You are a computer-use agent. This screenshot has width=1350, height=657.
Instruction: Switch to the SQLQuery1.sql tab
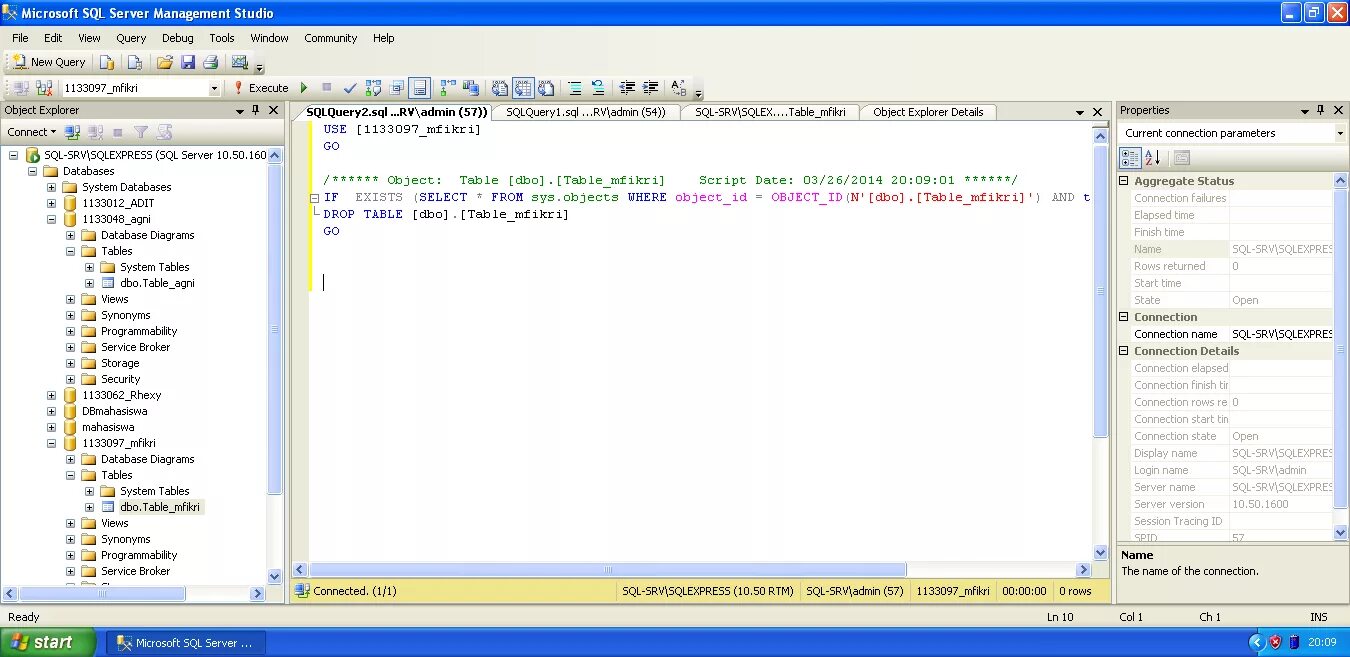point(585,112)
